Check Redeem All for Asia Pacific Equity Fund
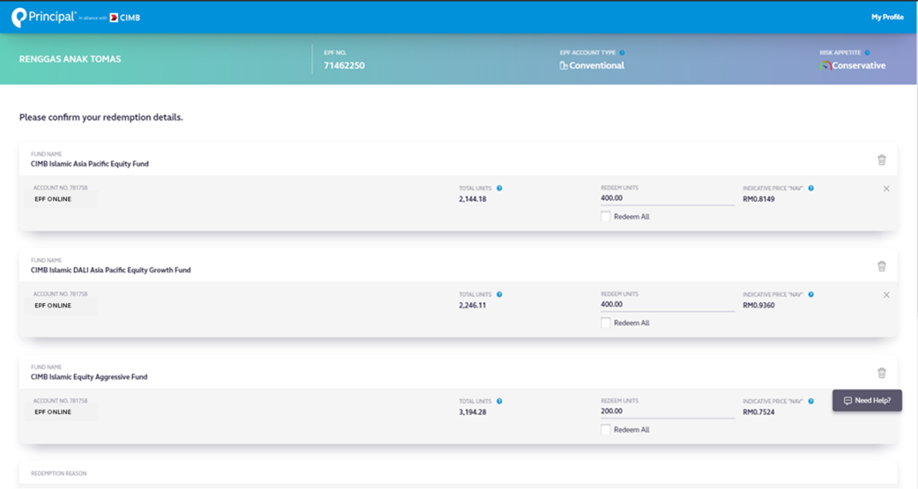This screenshot has width=918, height=489. tap(606, 217)
